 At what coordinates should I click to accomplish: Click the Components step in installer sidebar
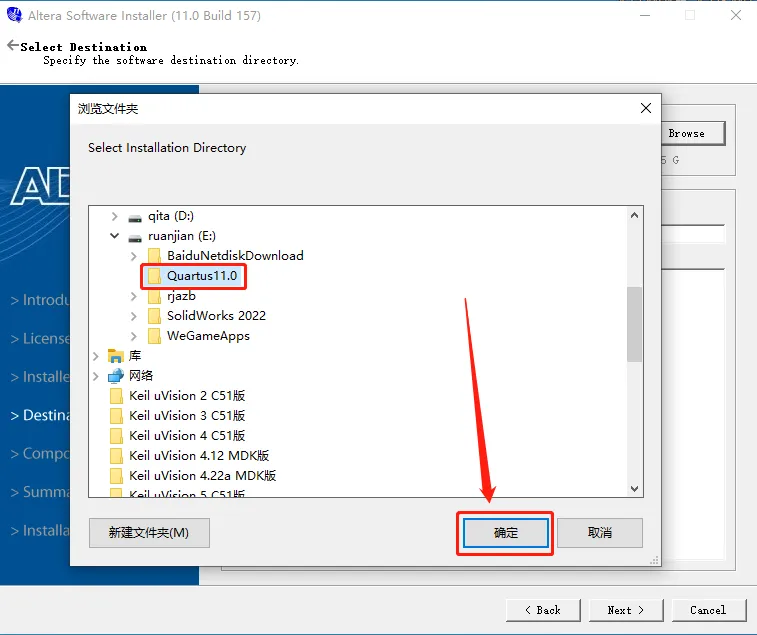(40, 453)
